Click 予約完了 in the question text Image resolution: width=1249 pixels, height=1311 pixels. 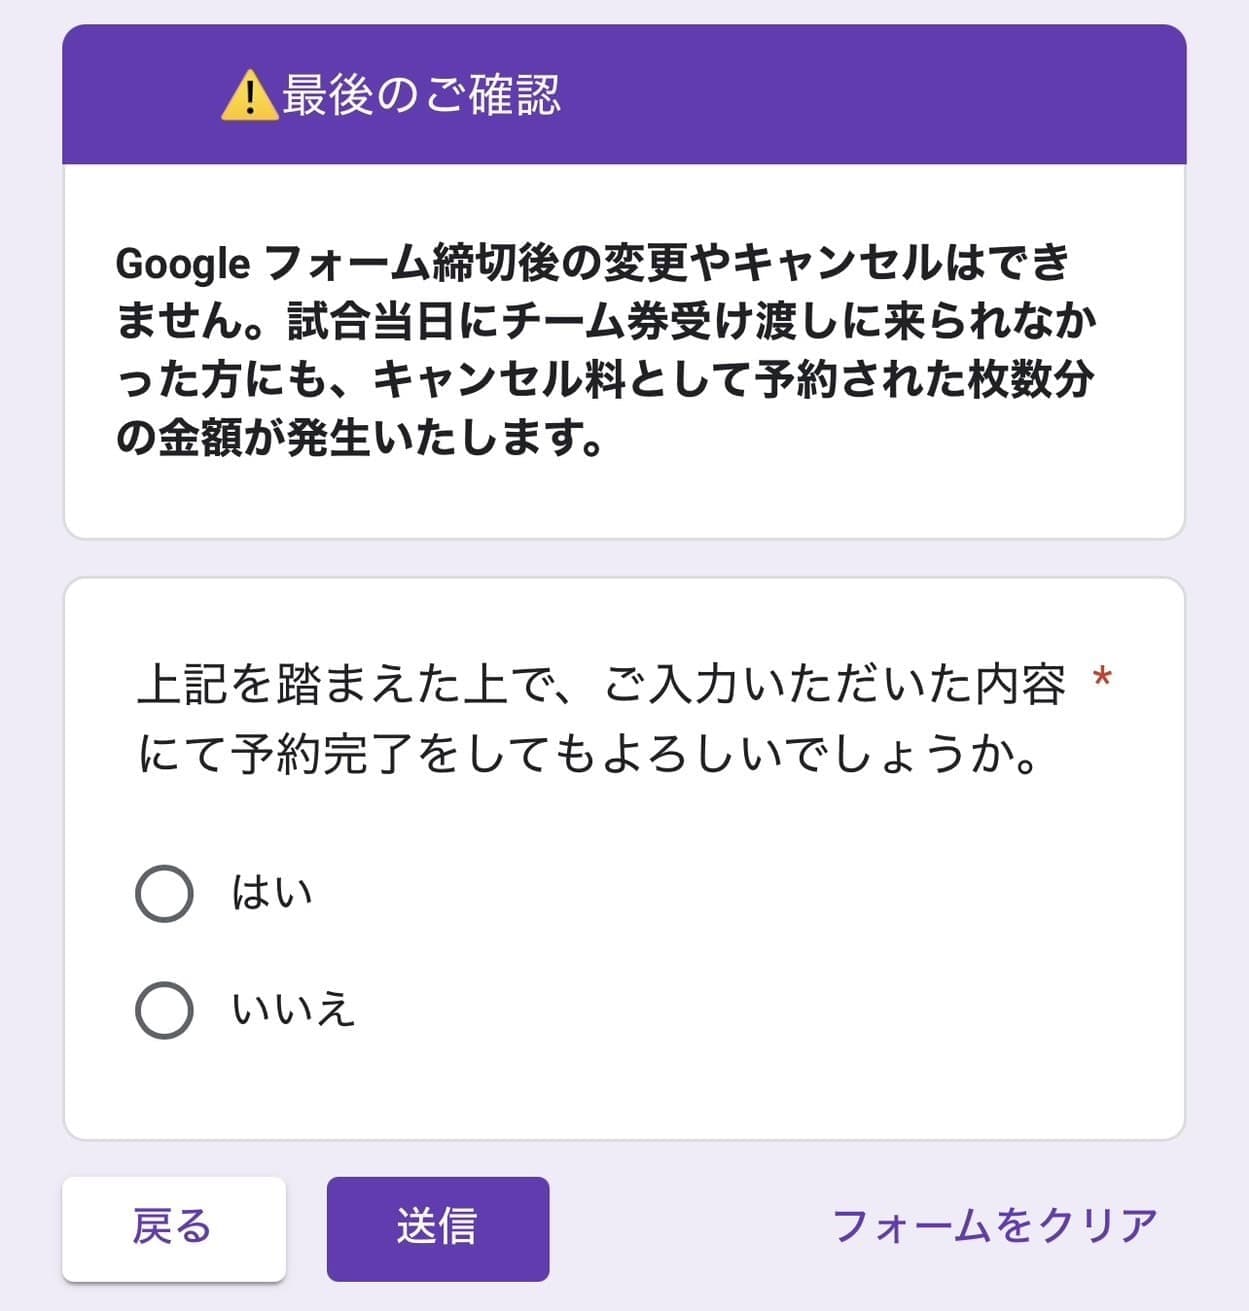[321, 755]
